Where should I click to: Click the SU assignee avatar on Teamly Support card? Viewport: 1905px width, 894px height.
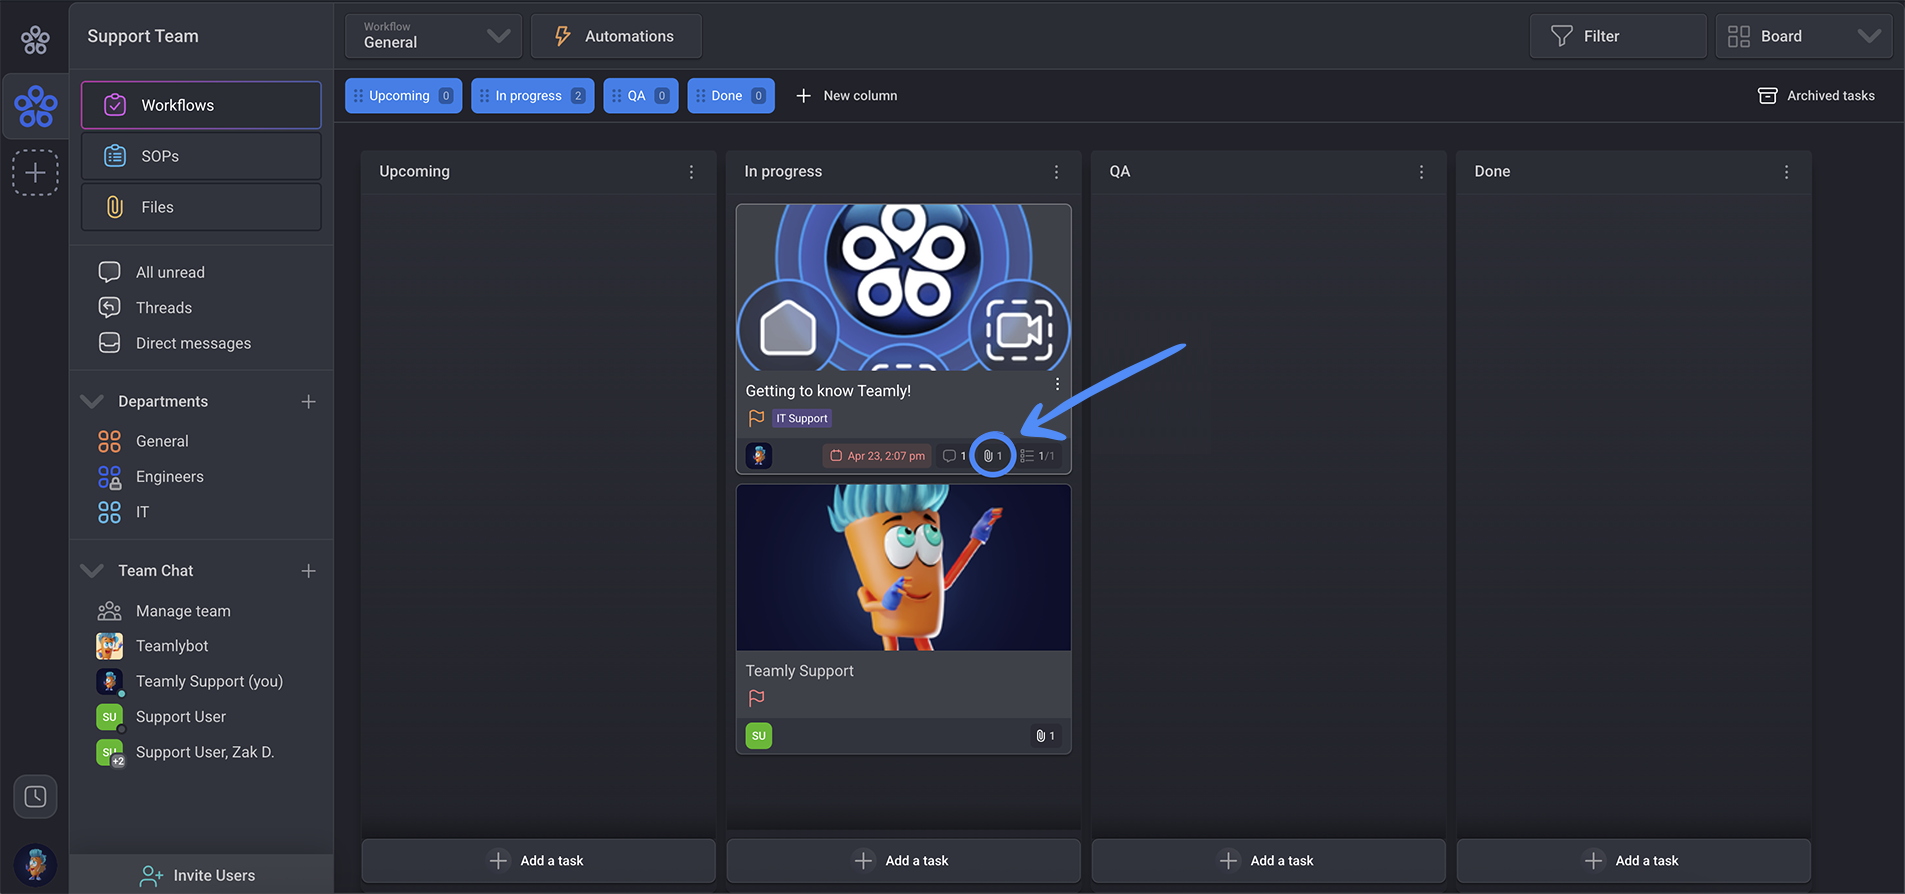[759, 736]
